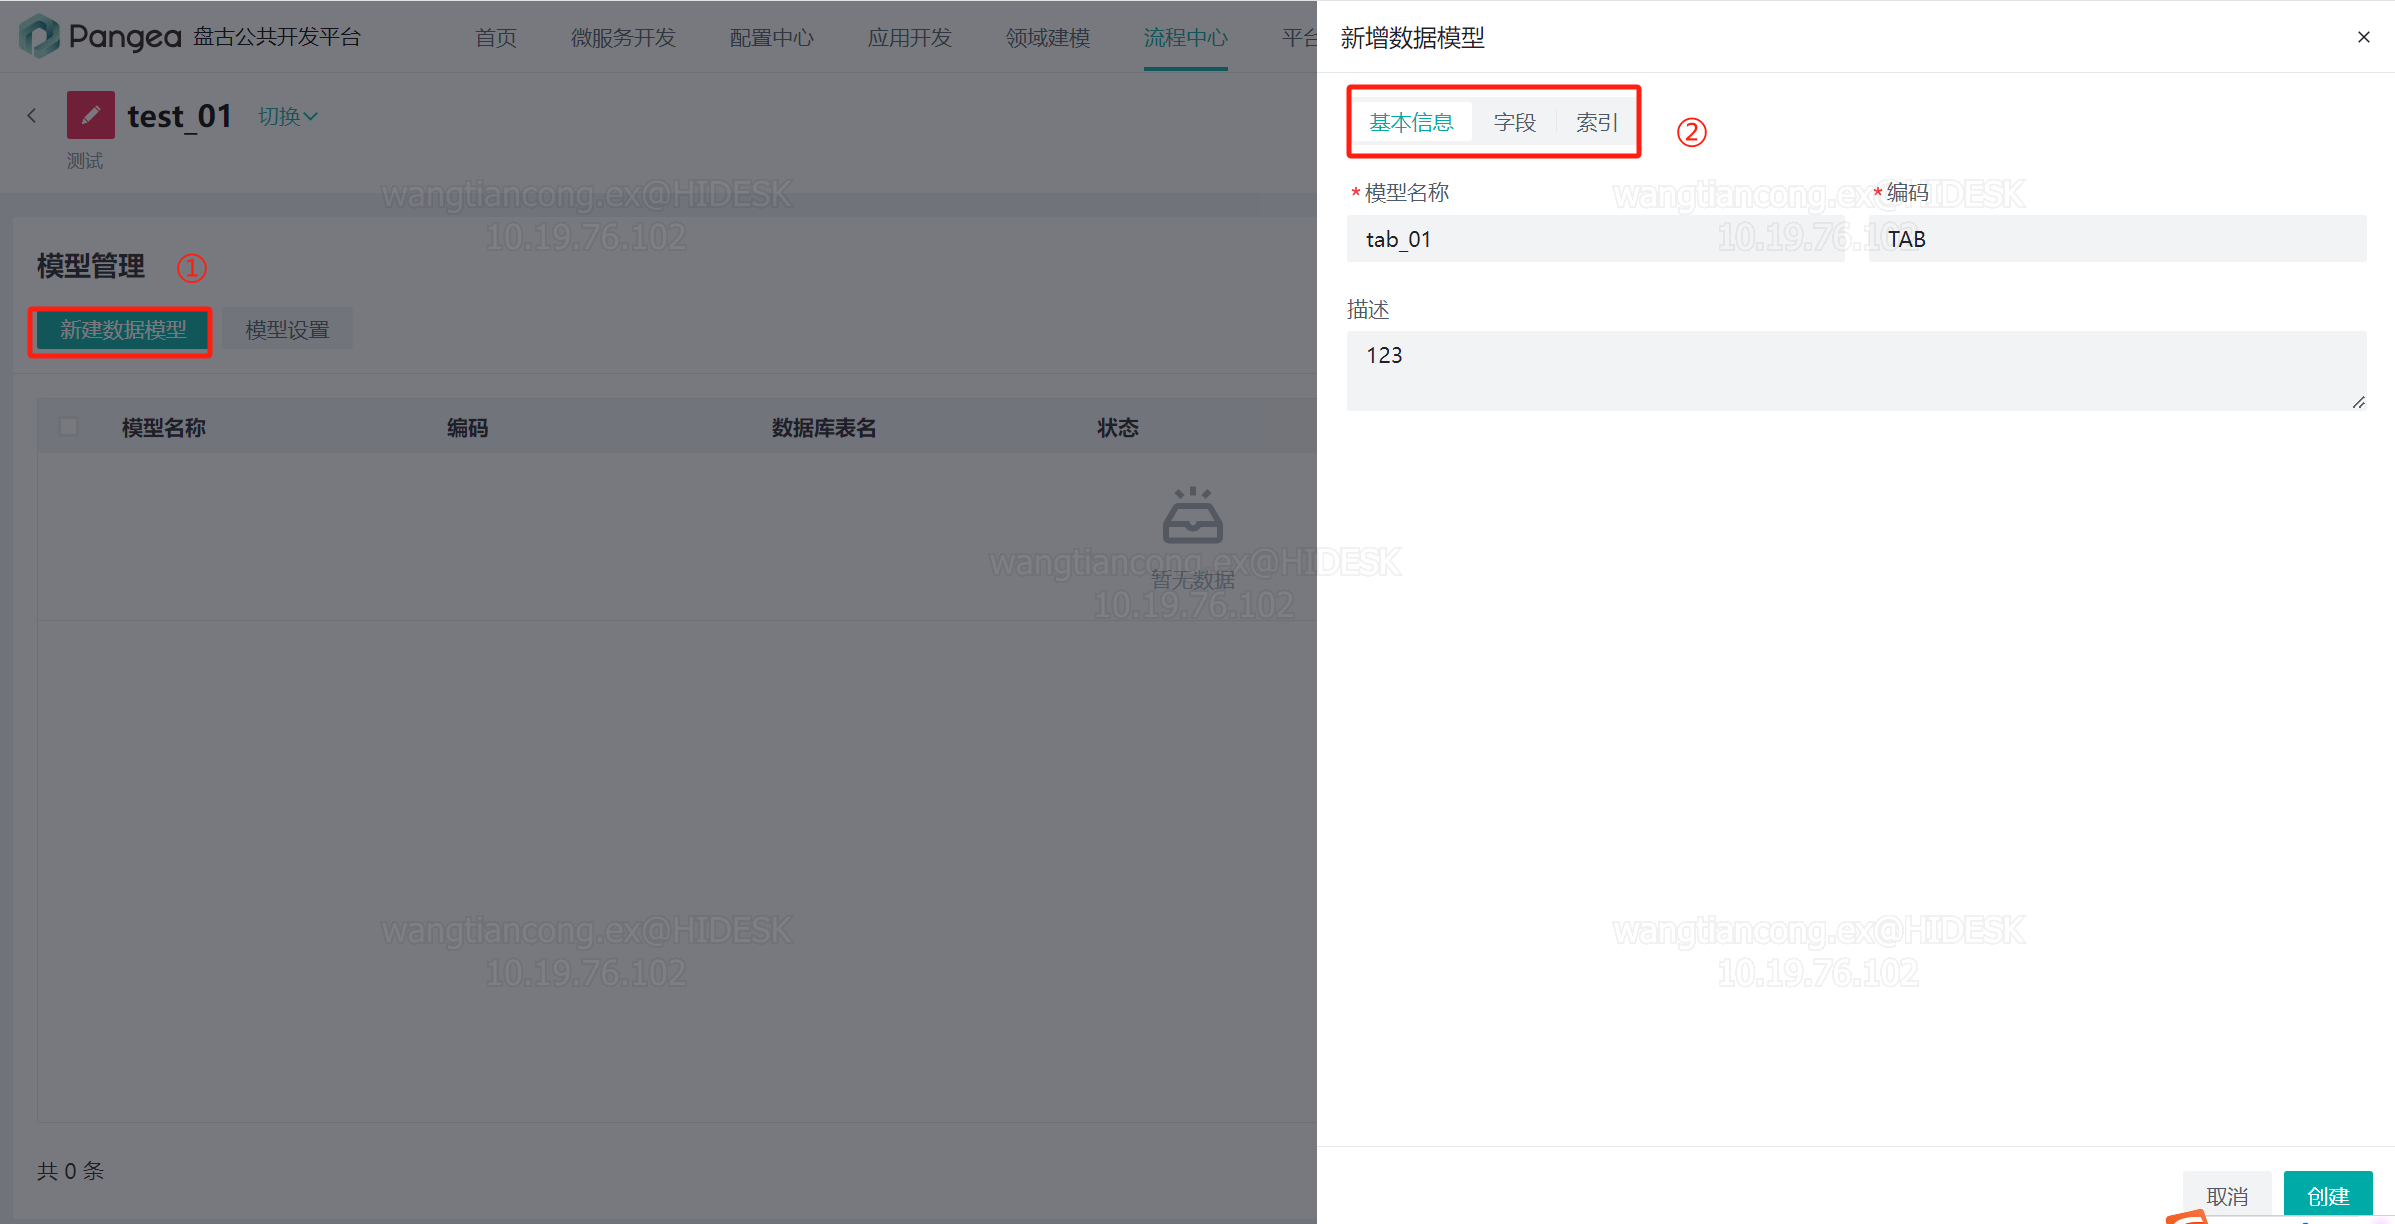
Task: Click the 新建数据模型 button
Action: coord(122,330)
